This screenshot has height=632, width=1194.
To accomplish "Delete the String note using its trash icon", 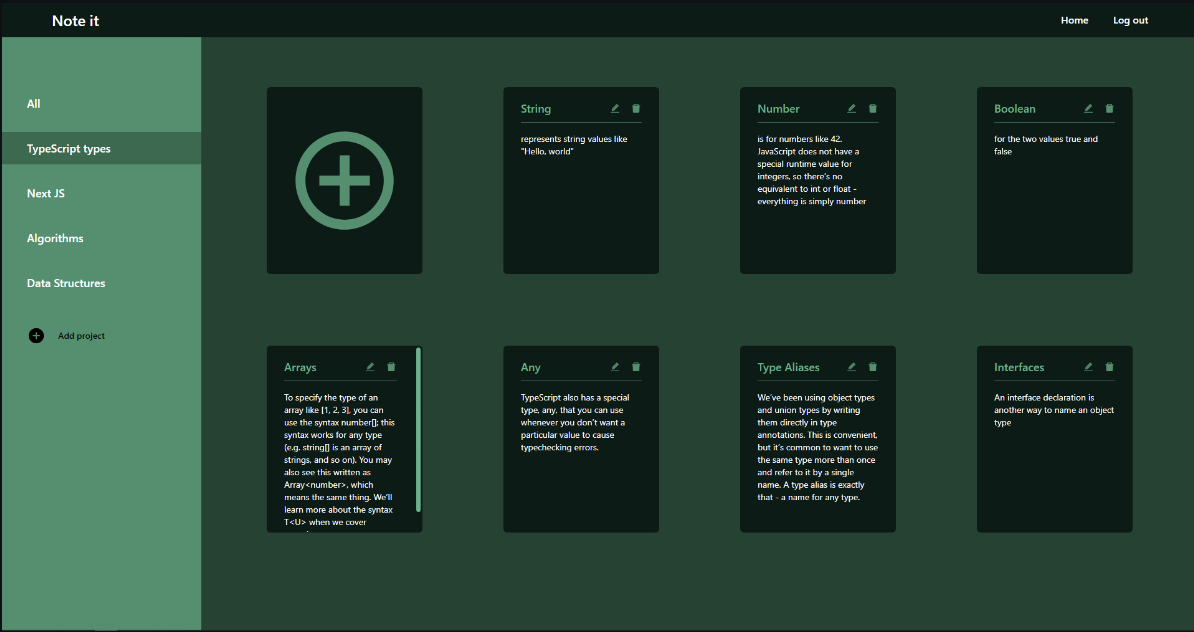I will pyautogui.click(x=636, y=108).
